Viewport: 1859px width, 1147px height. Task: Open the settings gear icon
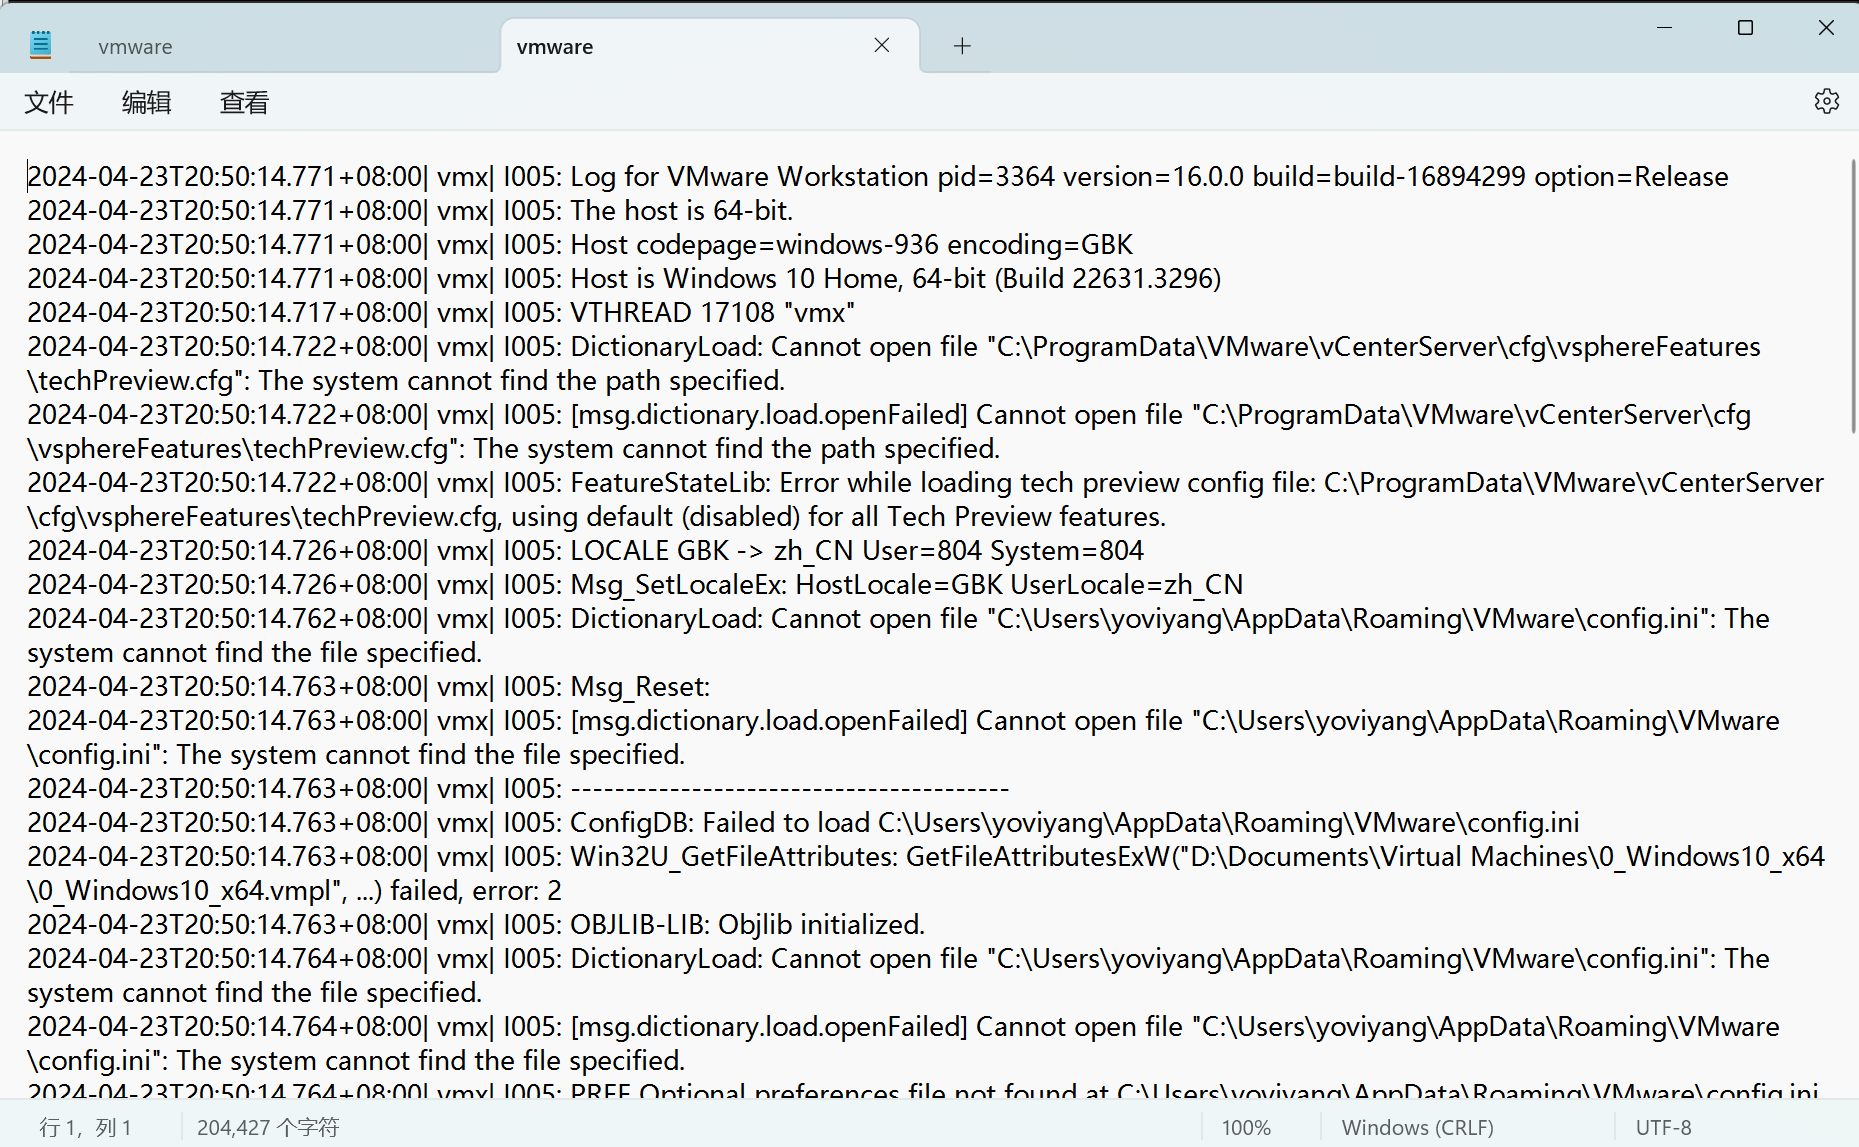pos(1826,101)
